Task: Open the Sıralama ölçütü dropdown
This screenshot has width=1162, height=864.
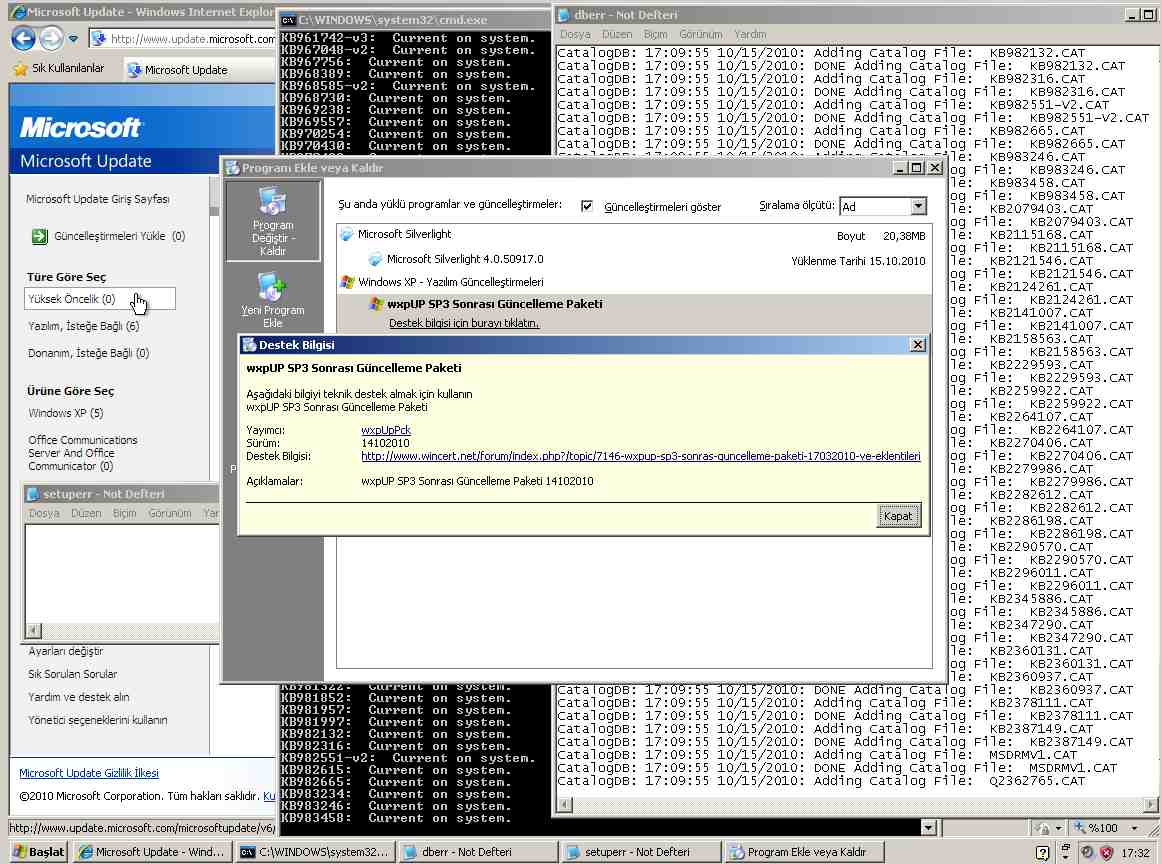Action: coord(918,206)
